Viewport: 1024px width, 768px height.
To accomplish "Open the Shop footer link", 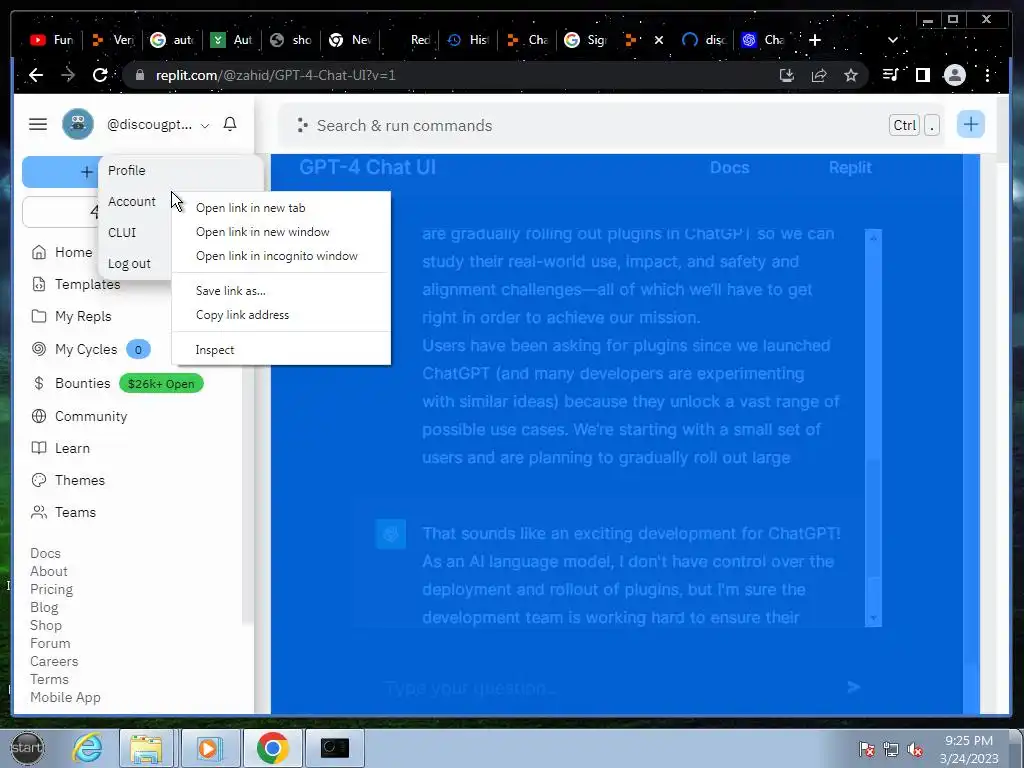I will click(x=46, y=626).
